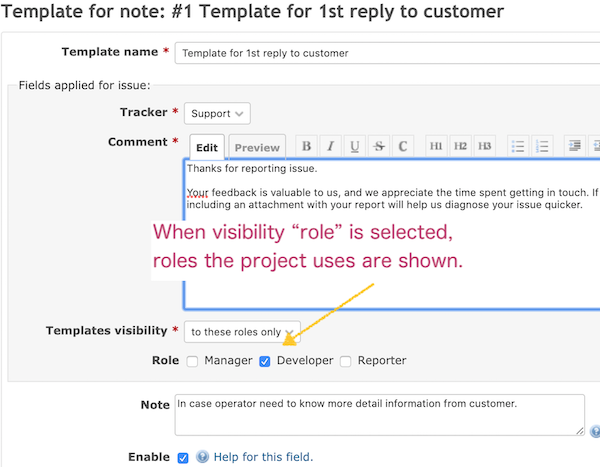
Task: Insert an unordered bullet list
Action: point(518,146)
